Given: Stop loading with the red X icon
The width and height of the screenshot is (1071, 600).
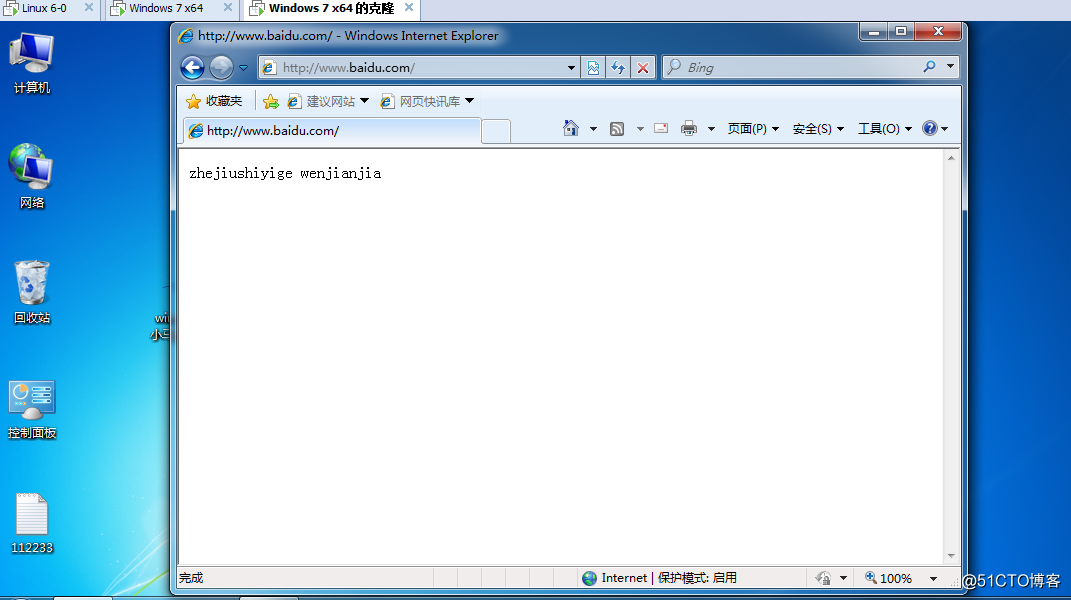Looking at the screenshot, I should coord(643,68).
